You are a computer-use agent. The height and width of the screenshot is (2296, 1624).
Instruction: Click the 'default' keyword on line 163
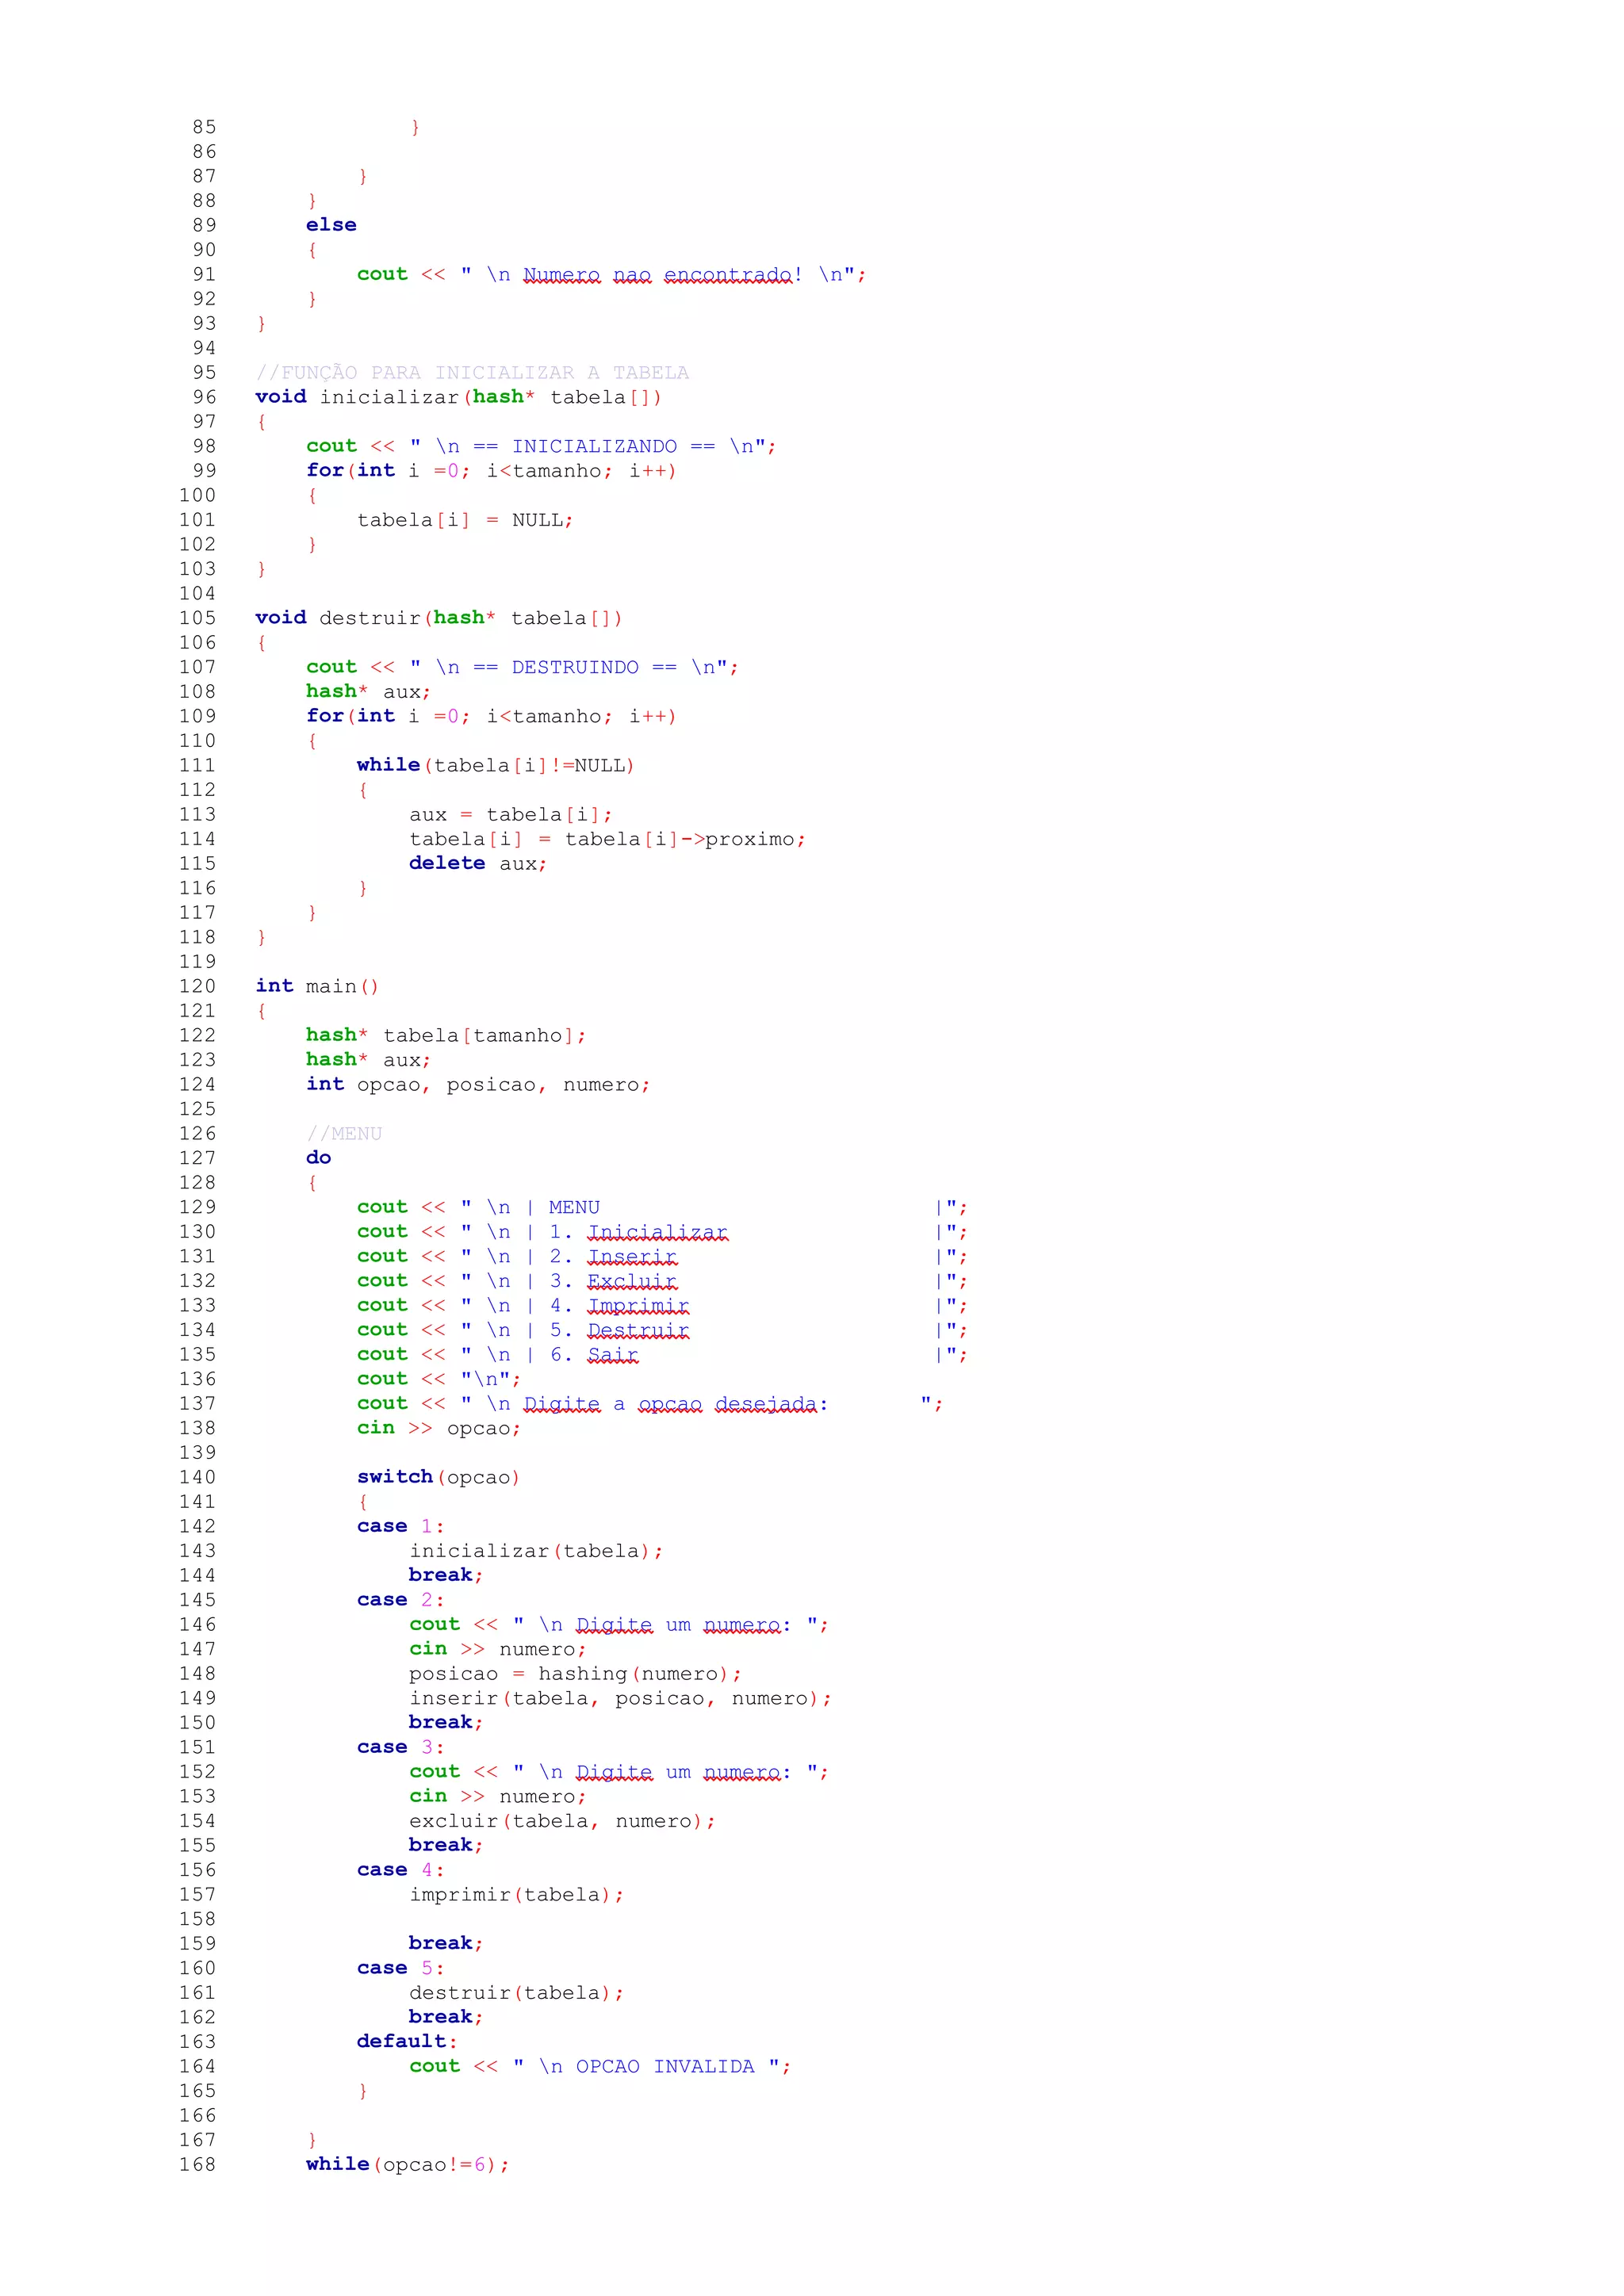pyautogui.click(x=401, y=2040)
